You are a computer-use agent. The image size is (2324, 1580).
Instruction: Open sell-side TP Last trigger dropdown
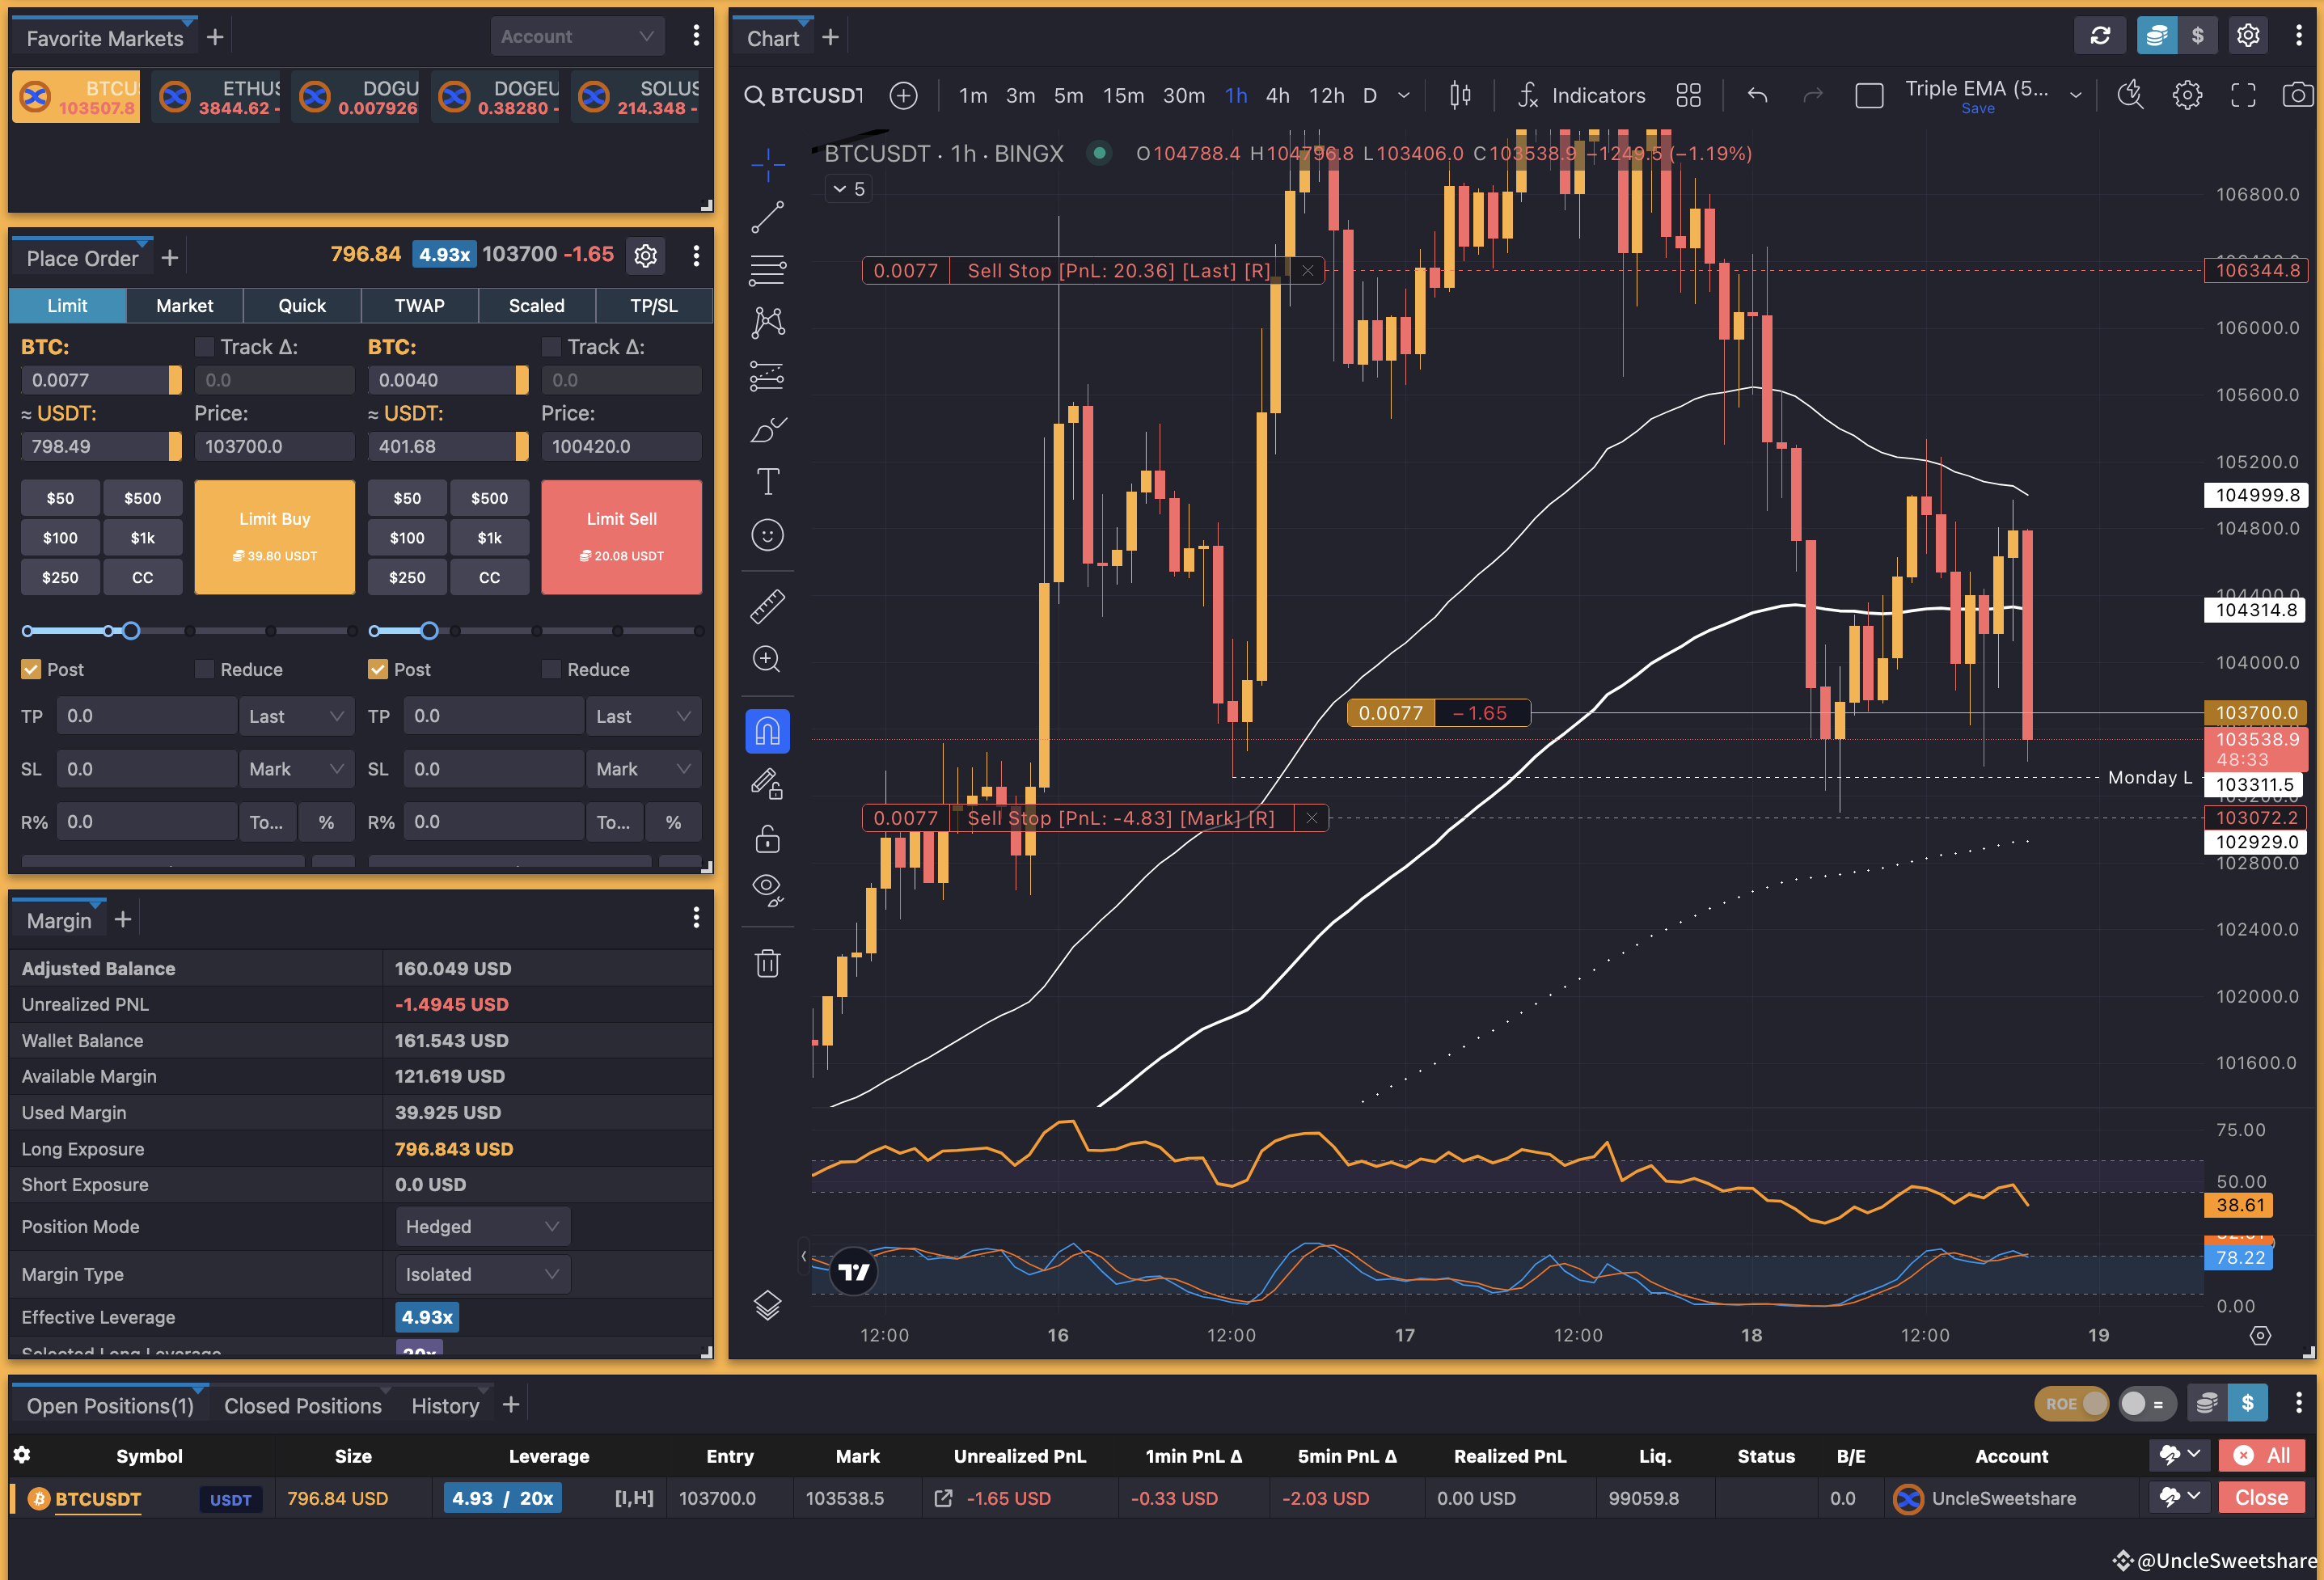[x=643, y=716]
